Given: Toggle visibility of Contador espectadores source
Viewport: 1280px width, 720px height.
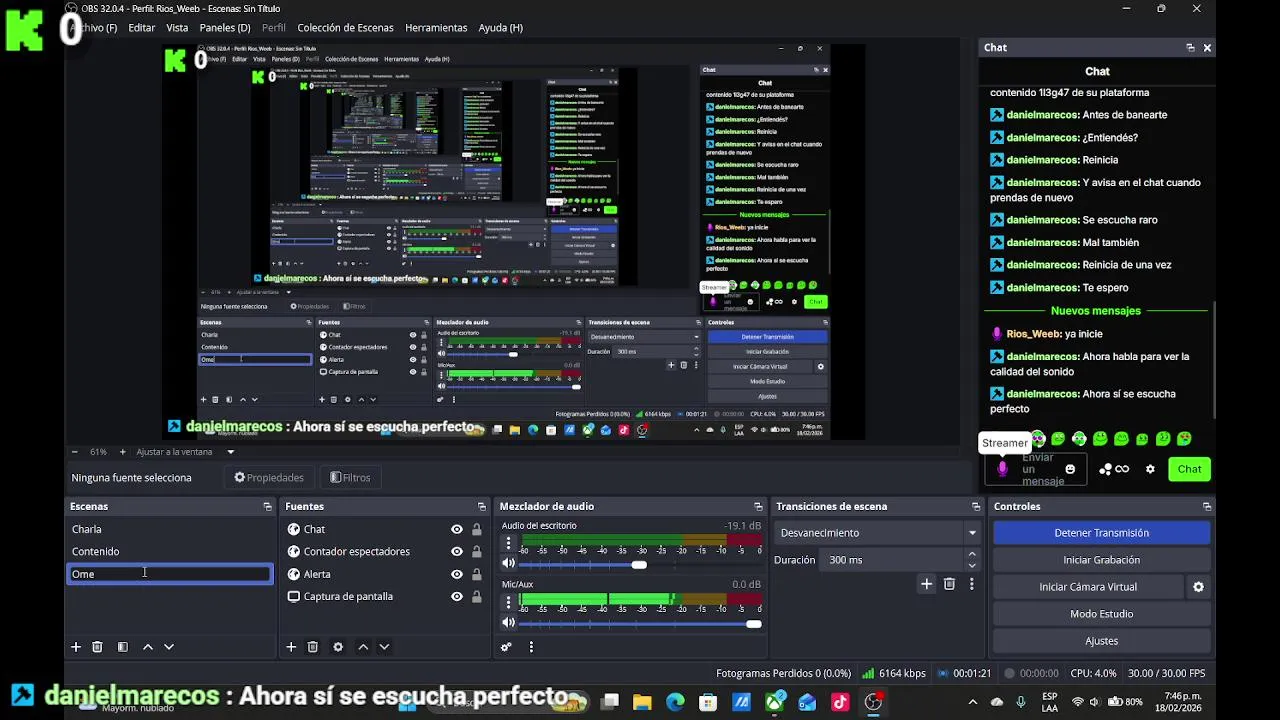Looking at the screenshot, I should coord(457,552).
